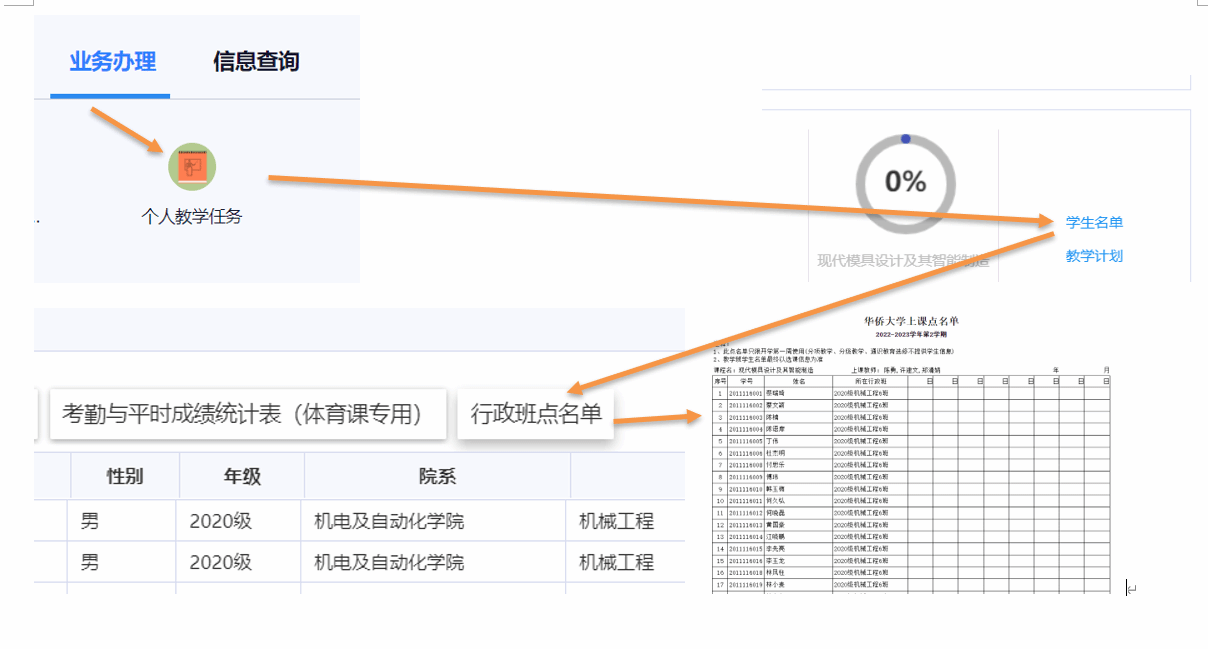The height and width of the screenshot is (649, 1208).
Task: Click the 性别 column header
Action: [125, 476]
